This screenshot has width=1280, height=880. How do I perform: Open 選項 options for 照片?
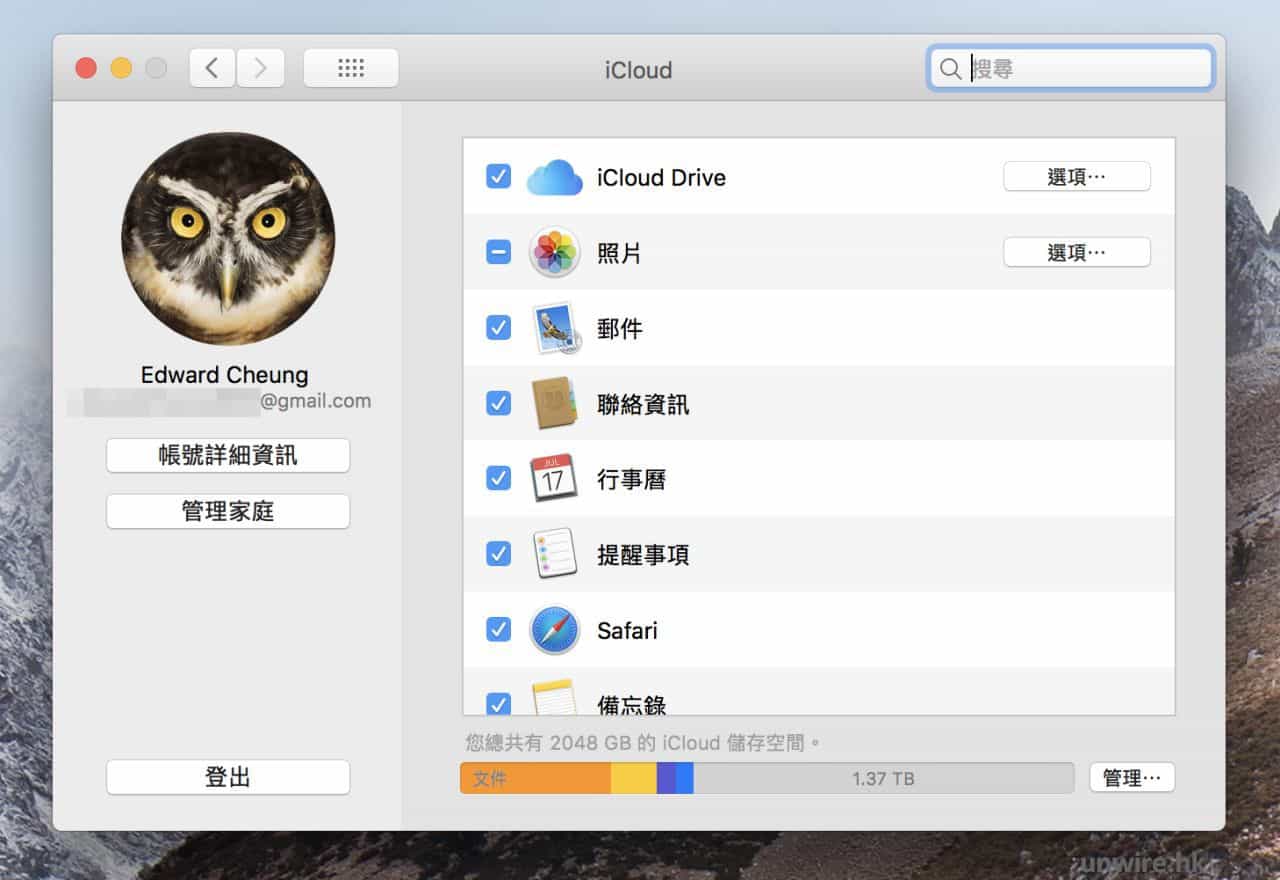1076,253
